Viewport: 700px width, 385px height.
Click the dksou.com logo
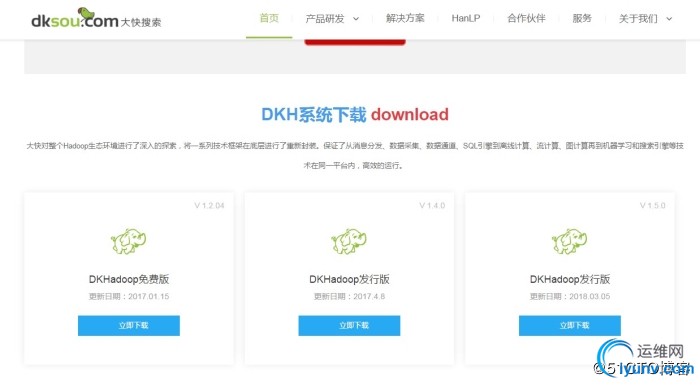pyautogui.click(x=96, y=19)
